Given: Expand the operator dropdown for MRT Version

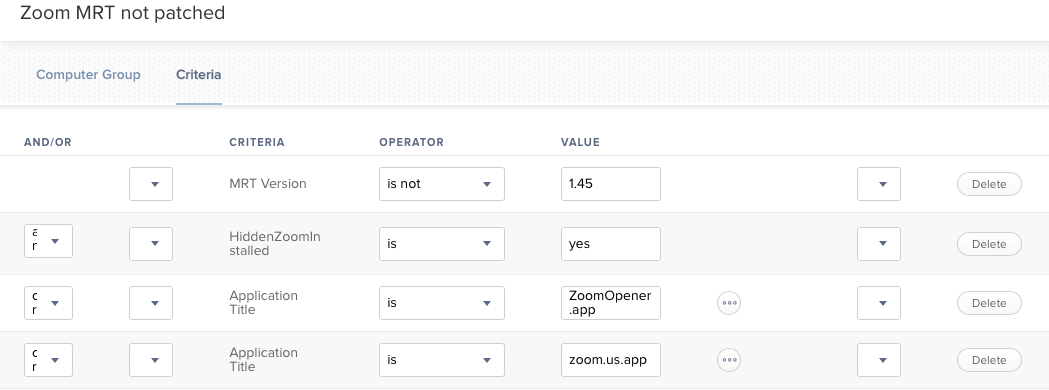Looking at the screenshot, I should tap(442, 184).
